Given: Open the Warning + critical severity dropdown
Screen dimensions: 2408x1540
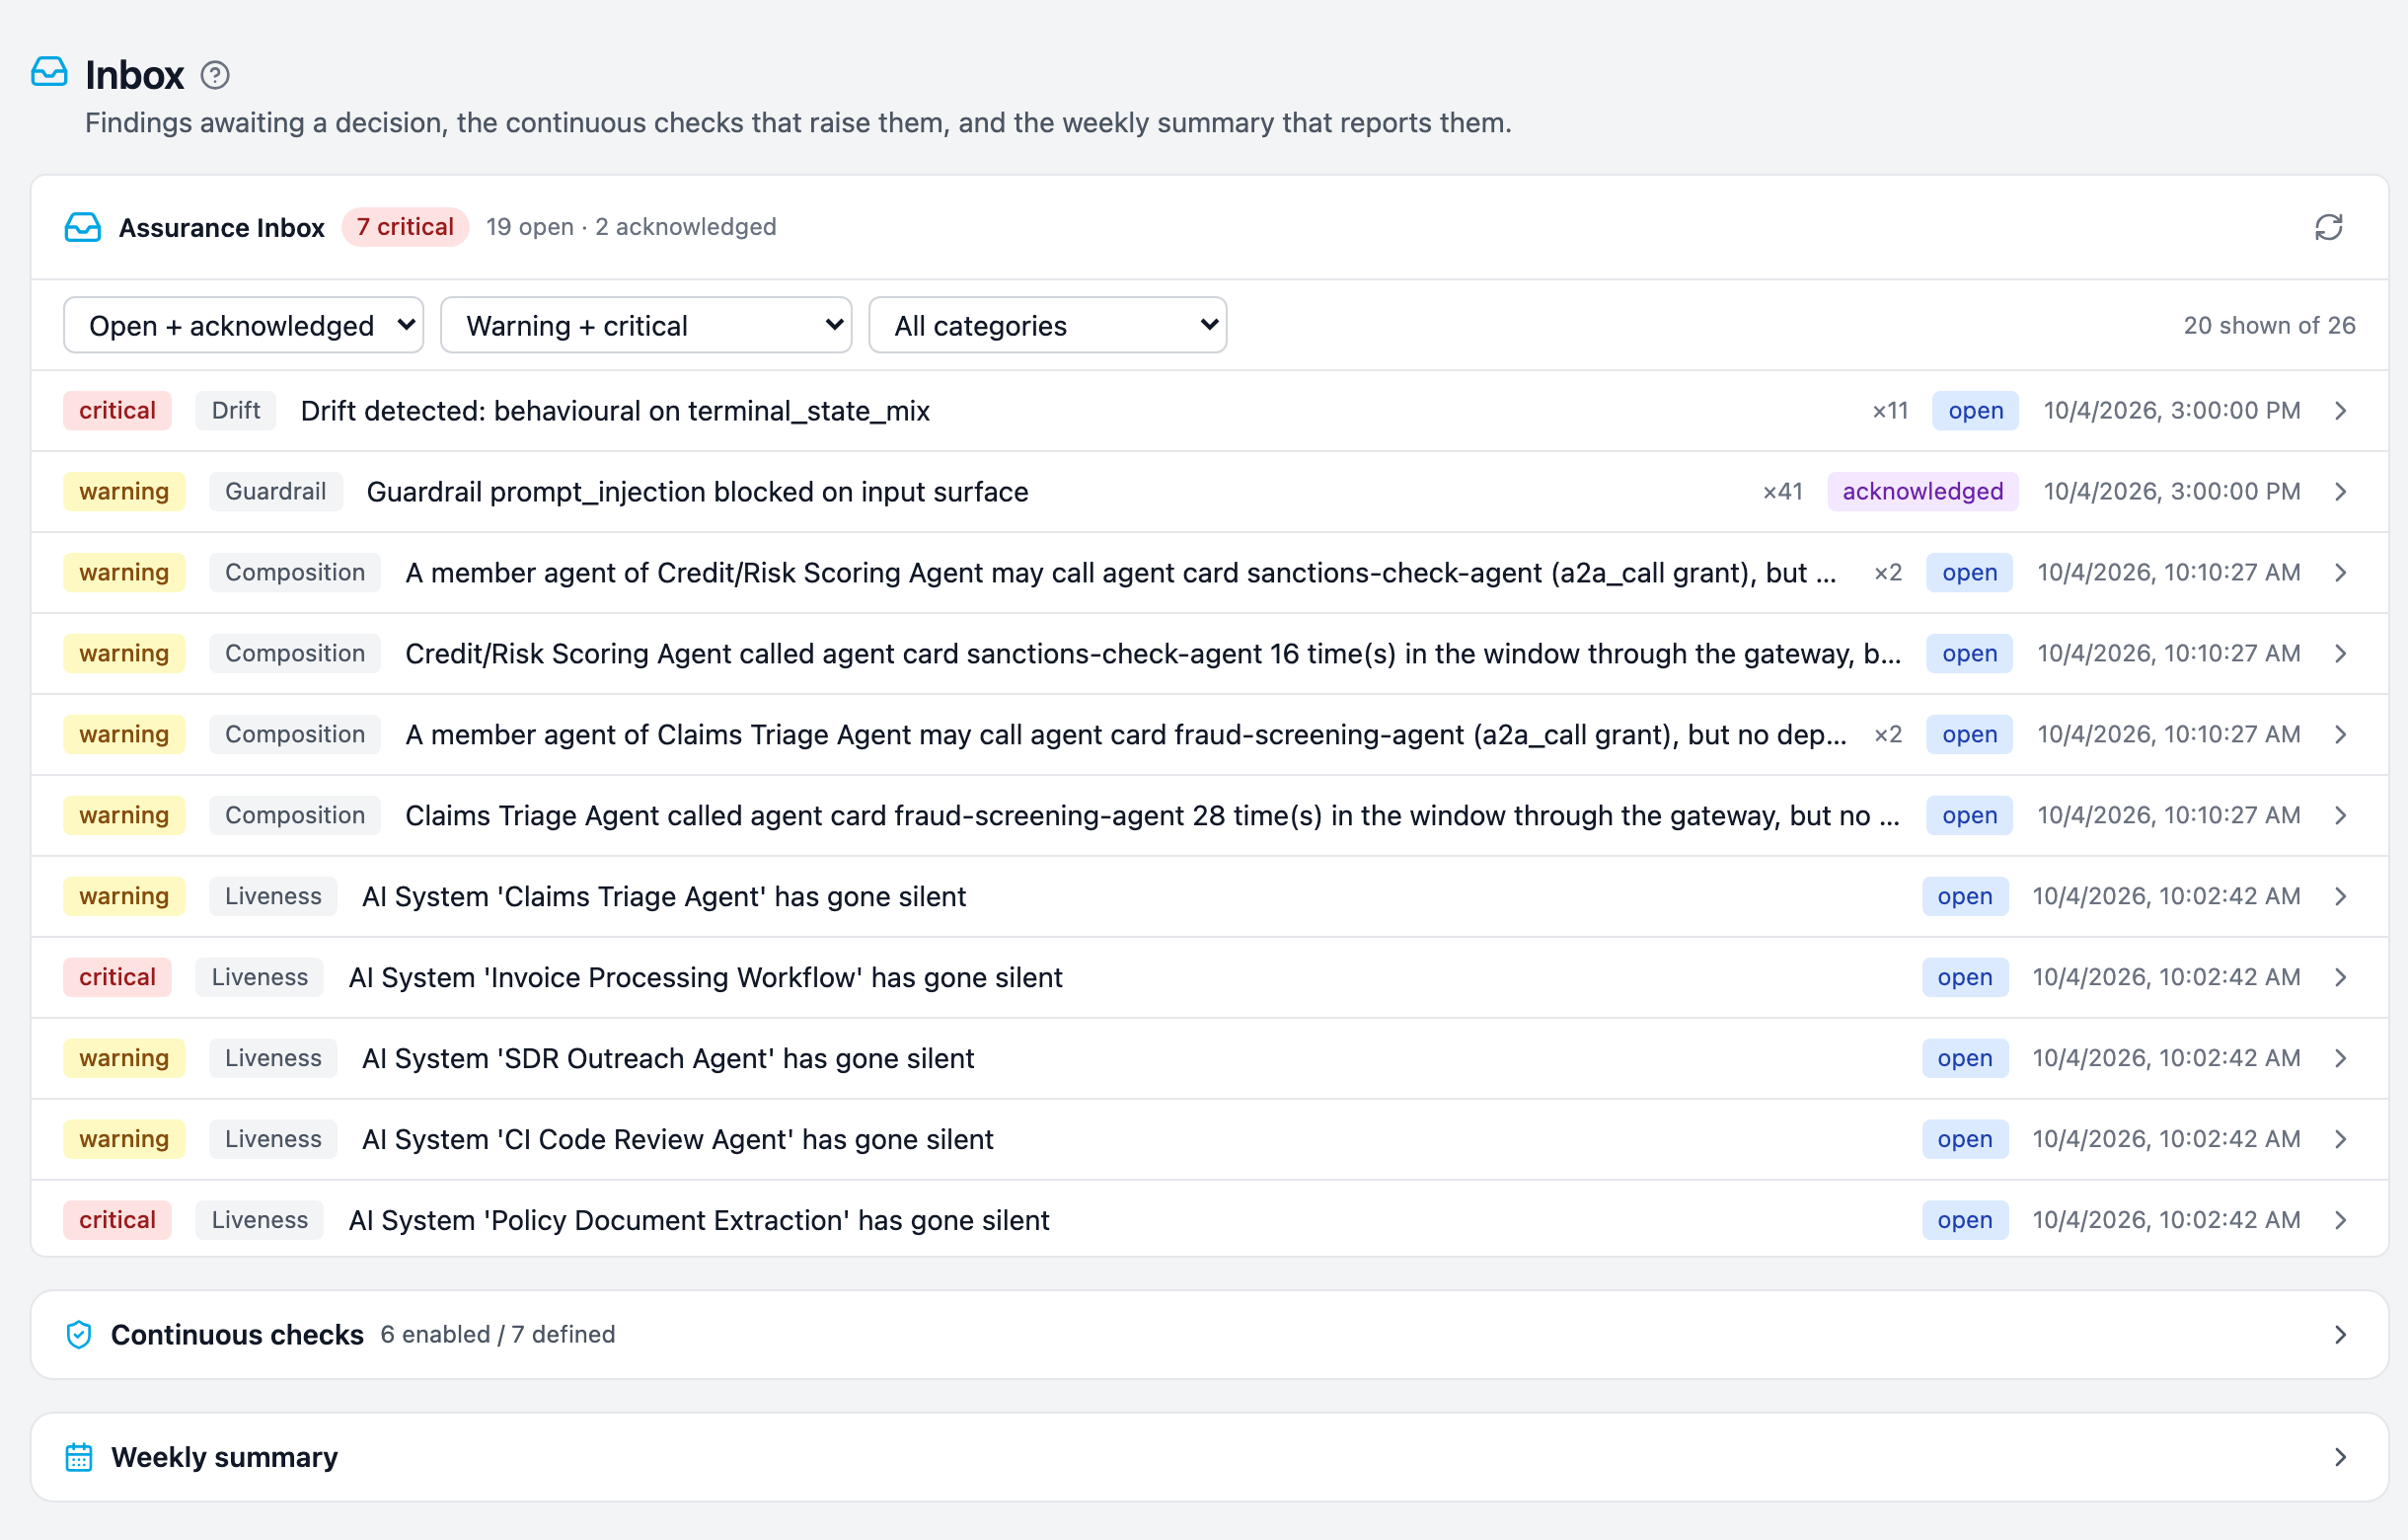Looking at the screenshot, I should pyautogui.click(x=646, y=325).
